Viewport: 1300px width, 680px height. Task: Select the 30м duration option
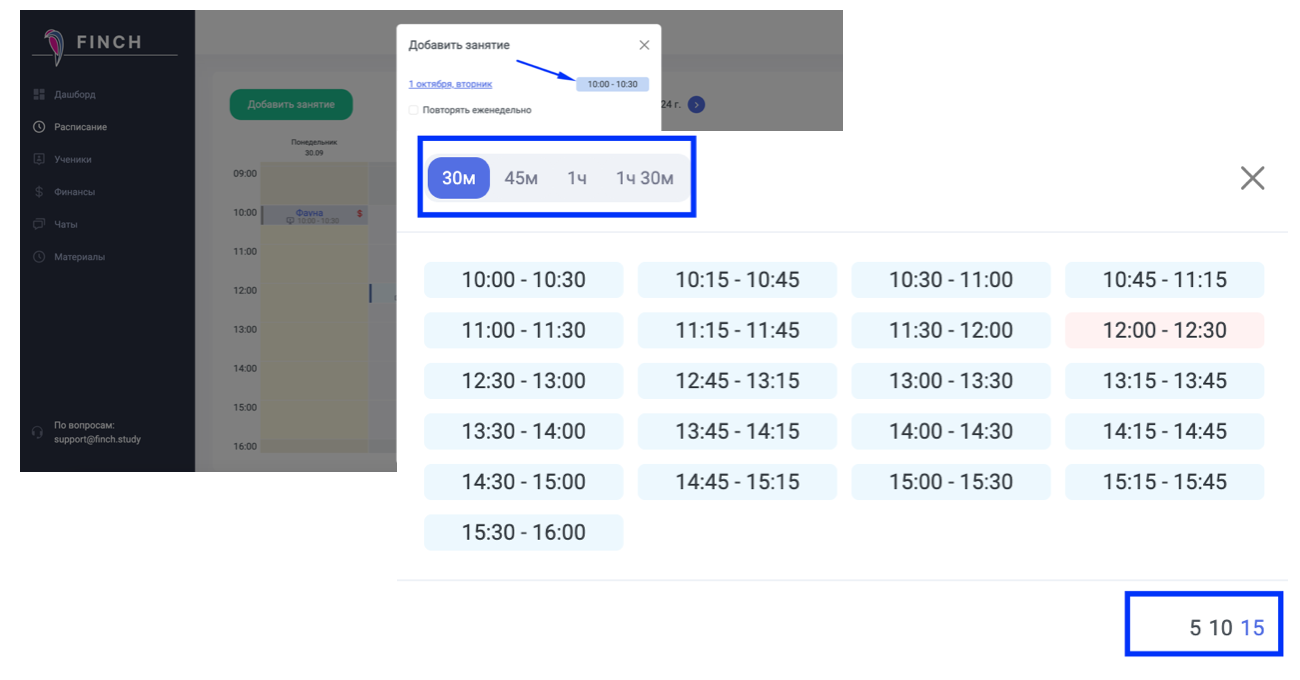459,179
